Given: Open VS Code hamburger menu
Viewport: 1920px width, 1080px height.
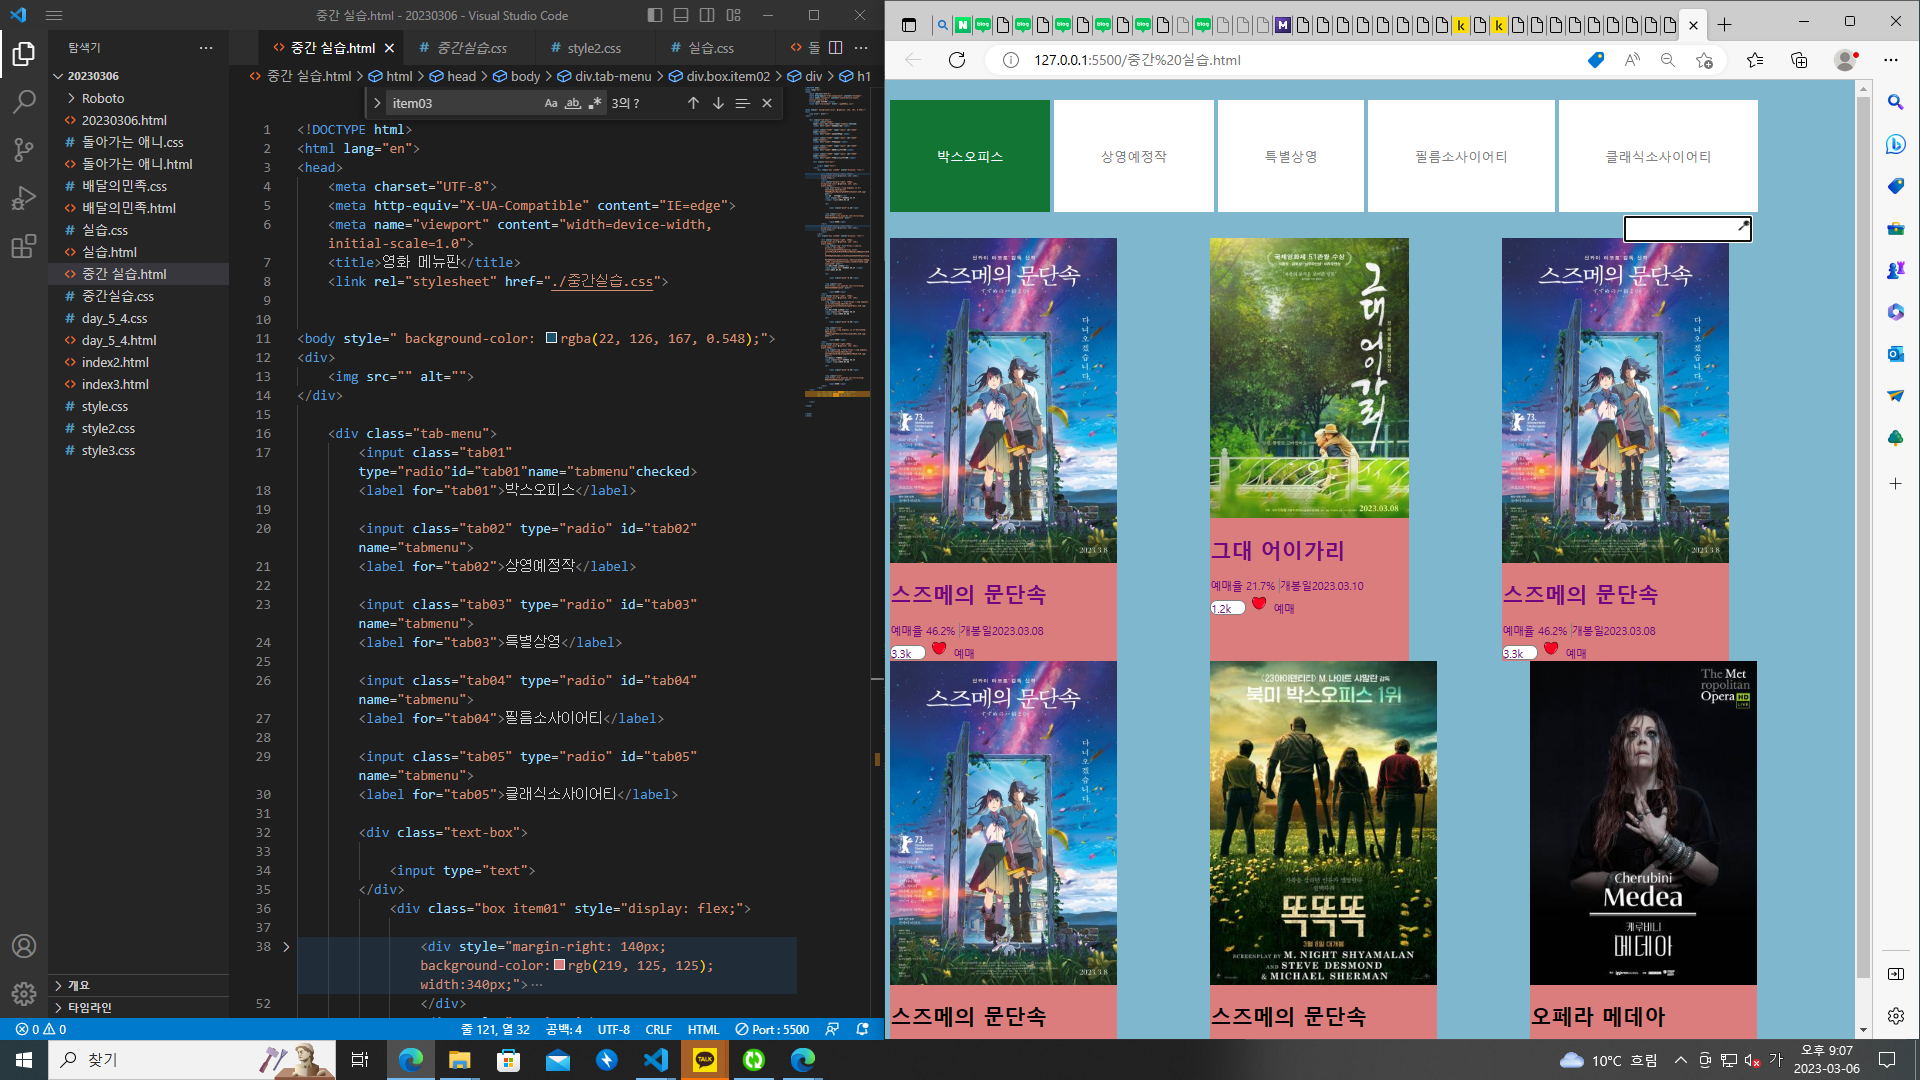Looking at the screenshot, I should point(54,16).
